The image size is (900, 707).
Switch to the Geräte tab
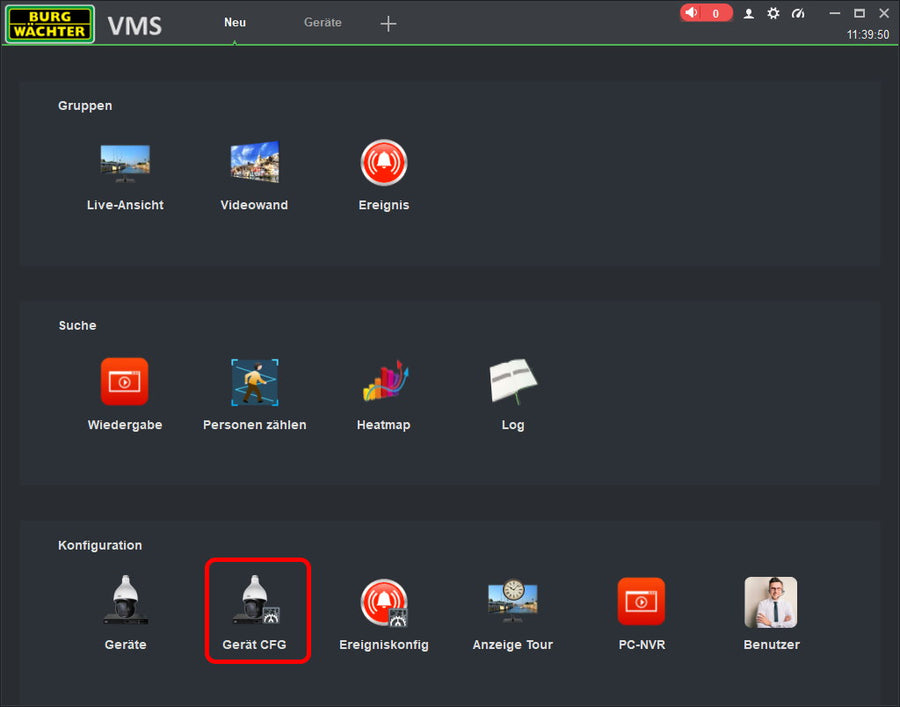pos(322,23)
